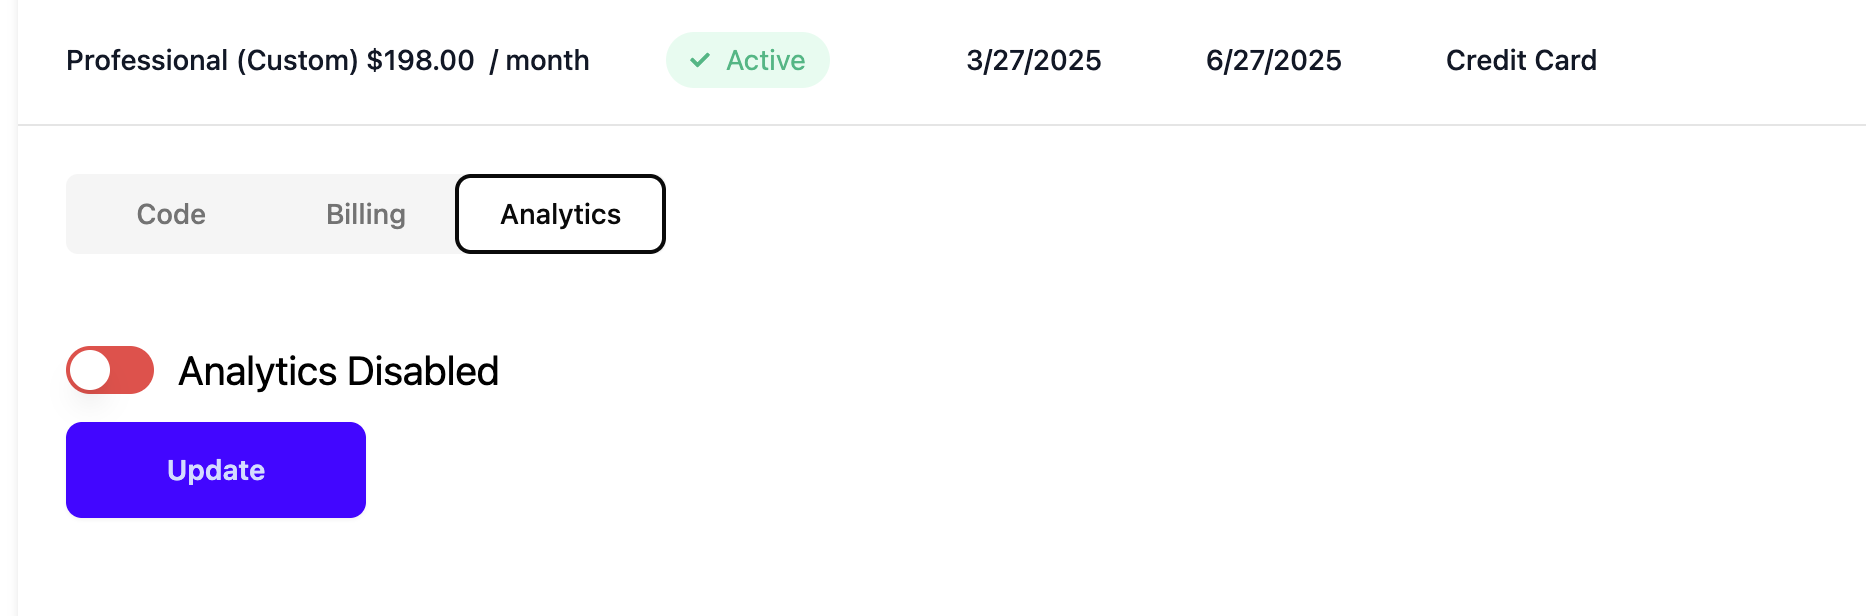Click the Update button
Screen dimensions: 1866x616
[216, 470]
